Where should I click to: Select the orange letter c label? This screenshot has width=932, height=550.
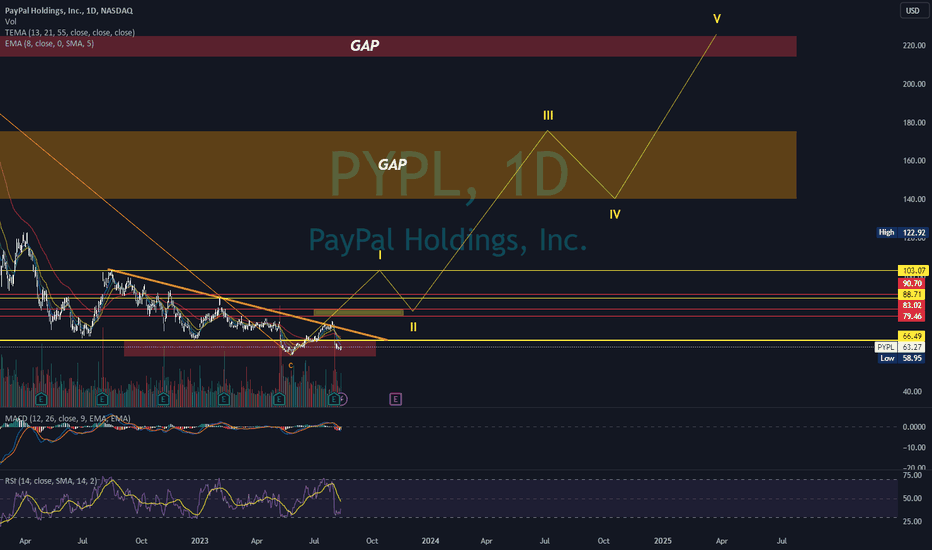tap(291, 365)
